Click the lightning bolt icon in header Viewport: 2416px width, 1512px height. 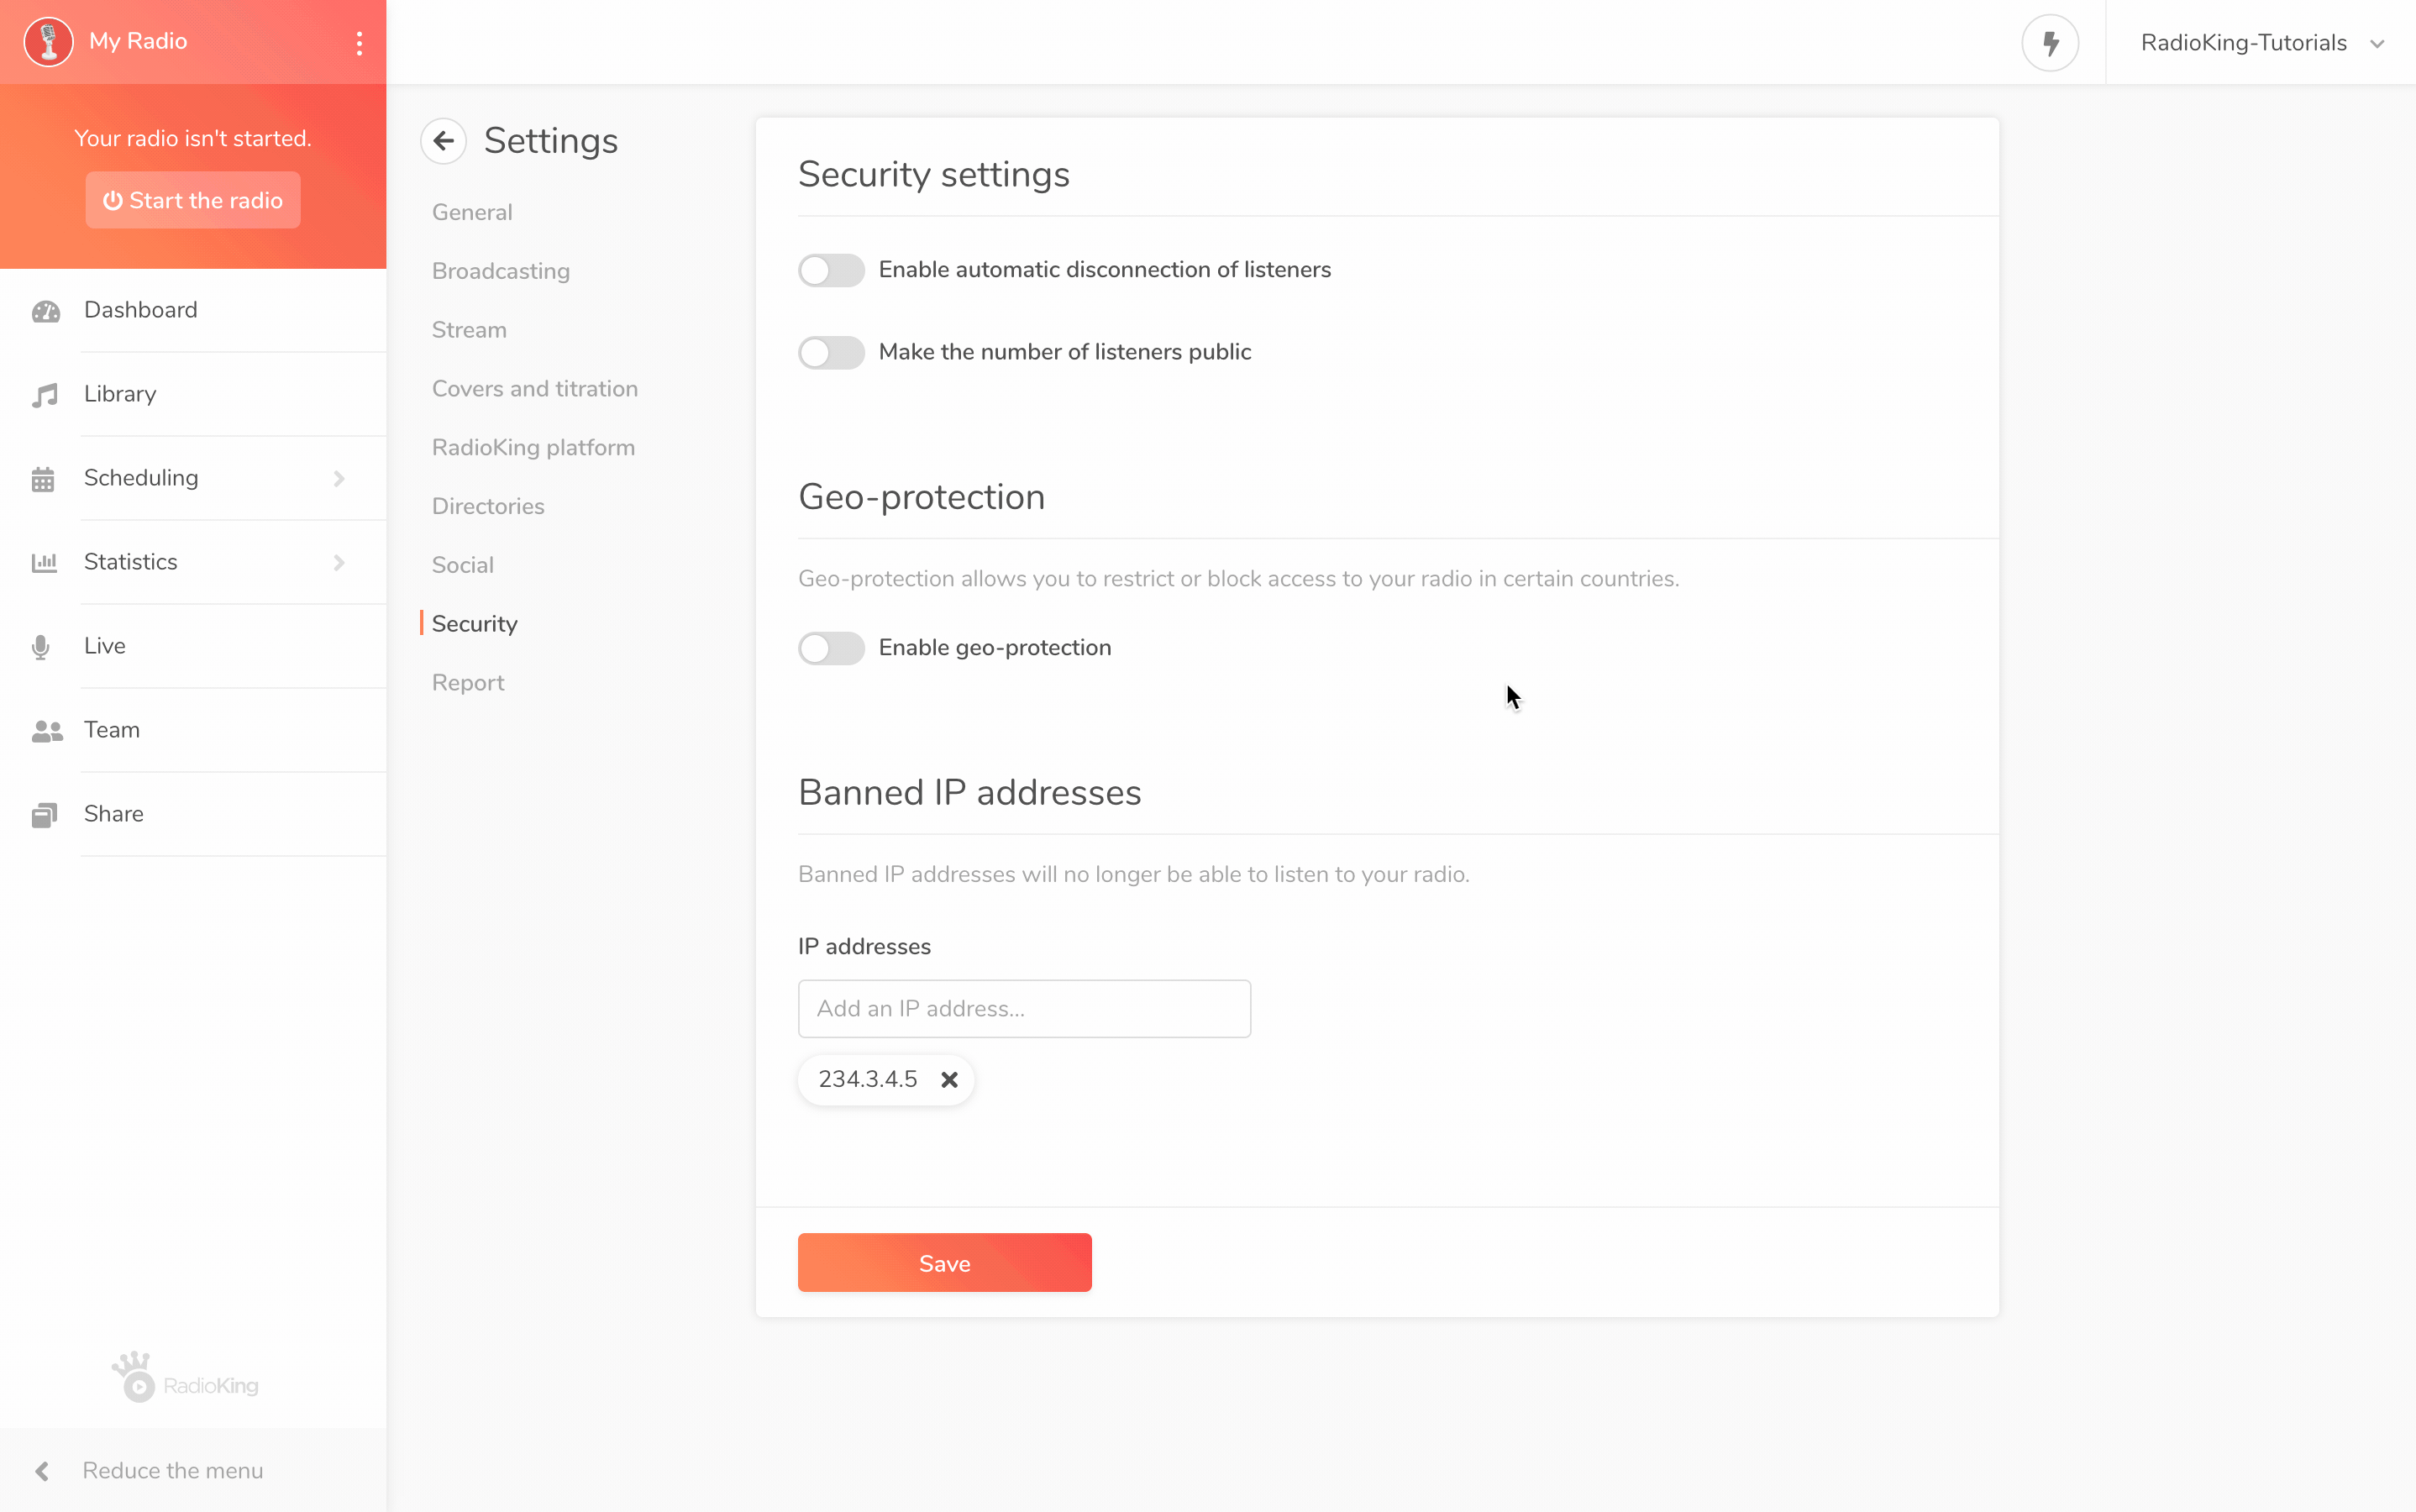pyautogui.click(x=2050, y=43)
